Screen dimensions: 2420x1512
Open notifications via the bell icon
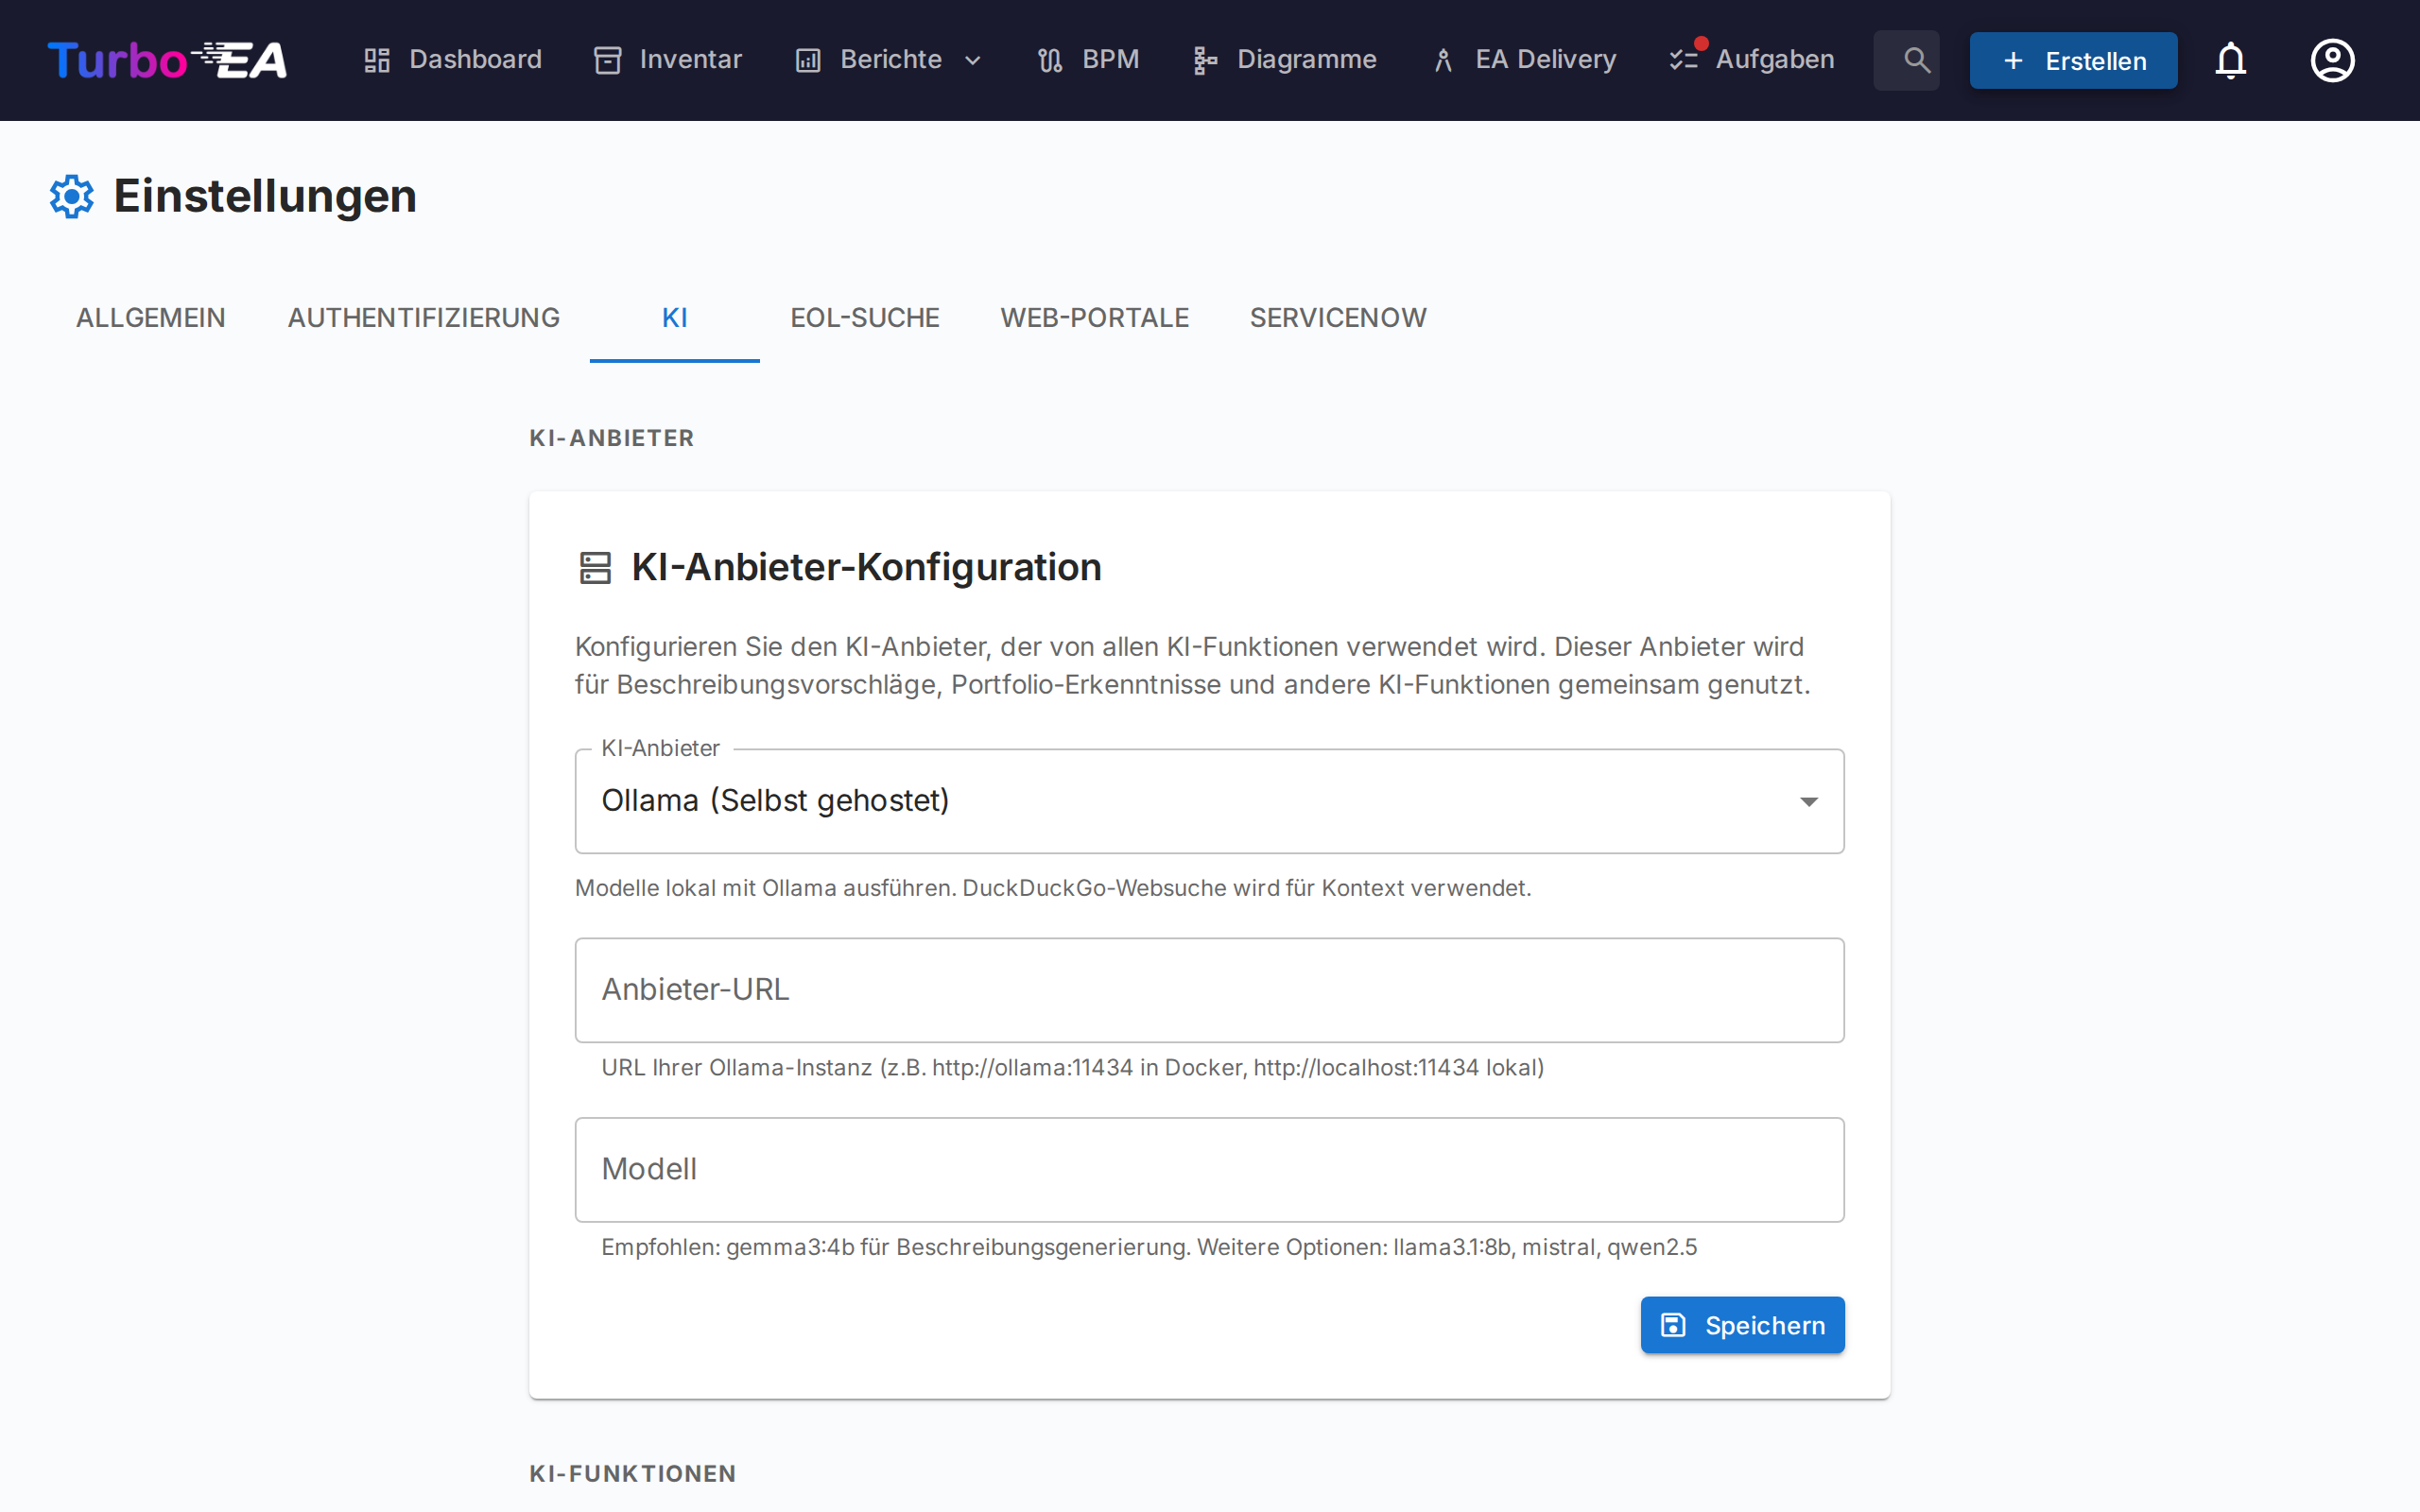point(2231,60)
